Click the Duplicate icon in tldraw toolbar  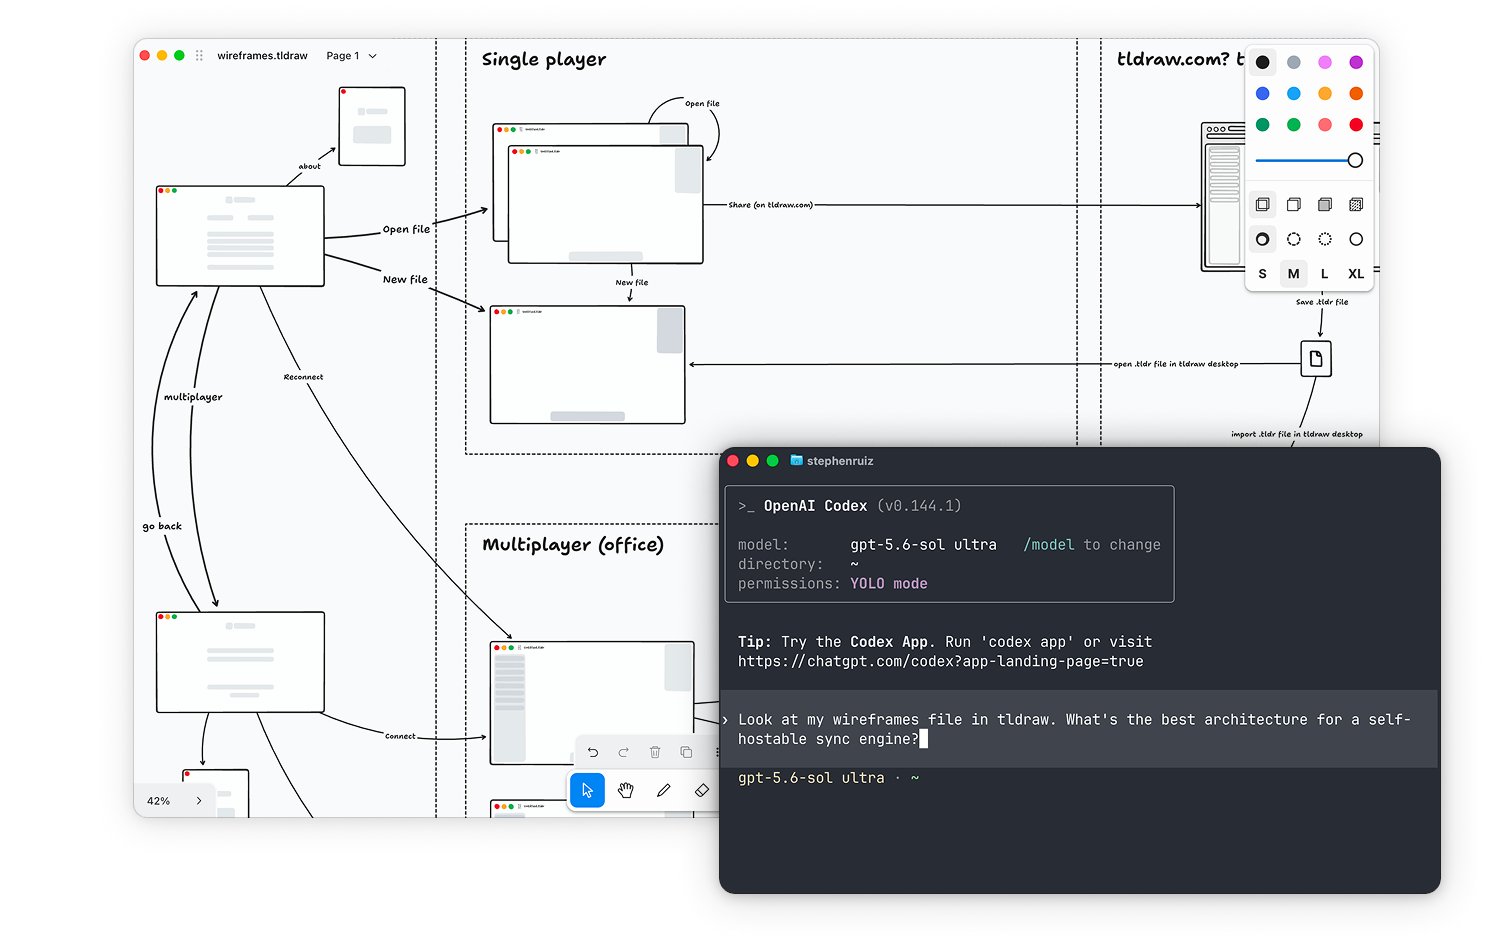pyautogui.click(x=686, y=752)
